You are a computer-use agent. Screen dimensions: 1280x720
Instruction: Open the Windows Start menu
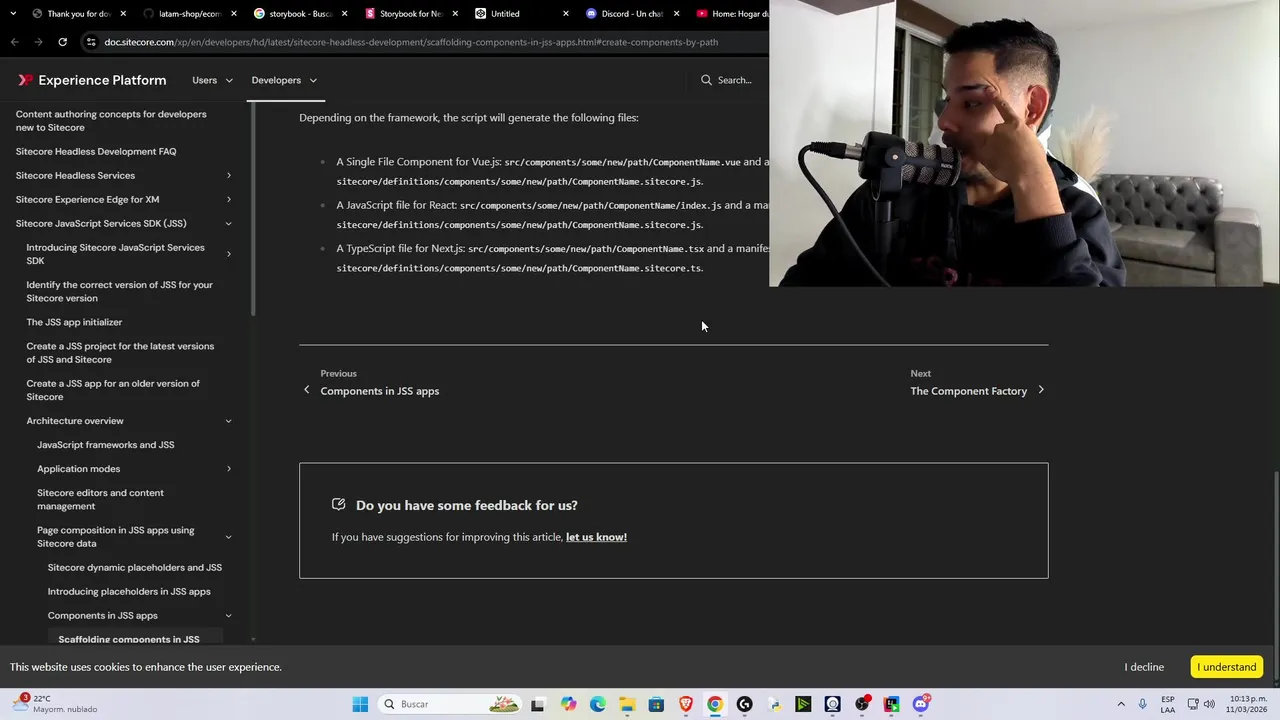pos(360,704)
